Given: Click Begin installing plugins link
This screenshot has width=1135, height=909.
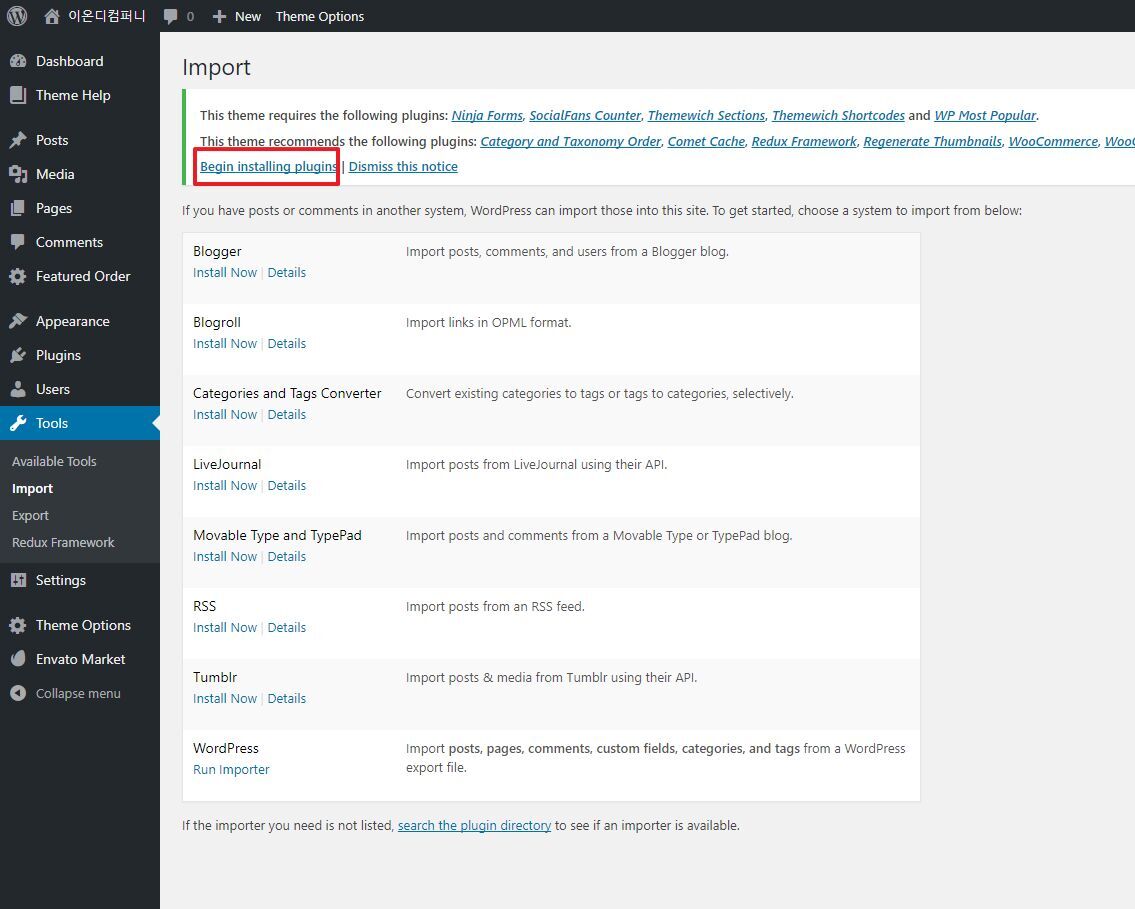Looking at the screenshot, I should tap(269, 167).
